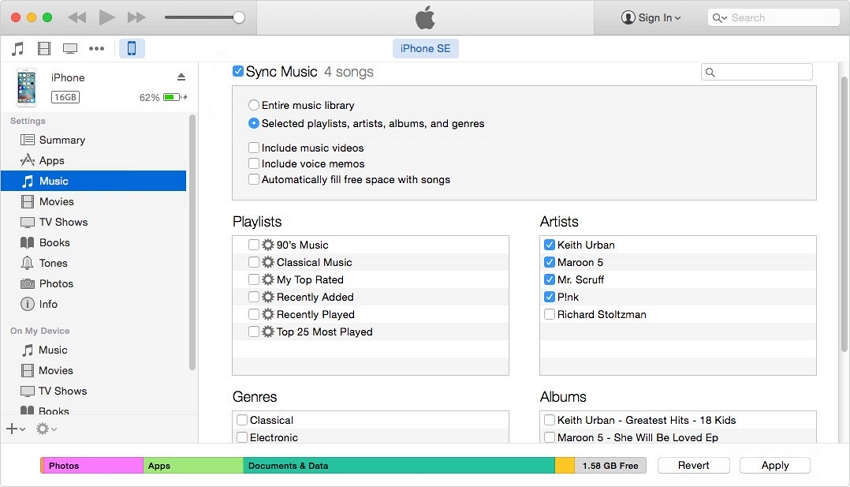Click Documents & Data storage segment
The width and height of the screenshot is (850, 487).
399,465
